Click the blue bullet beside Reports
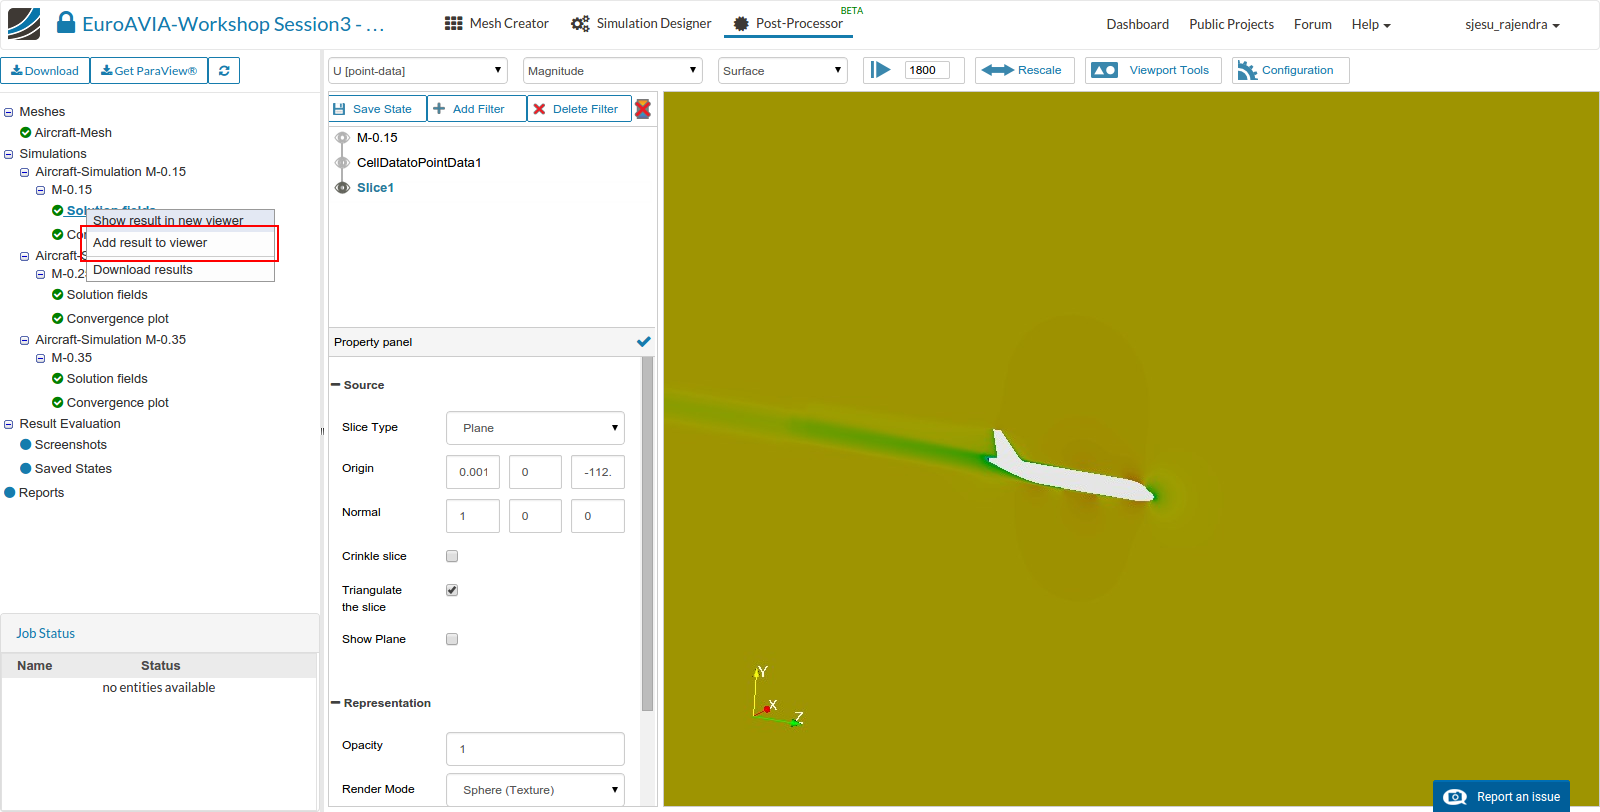 (10, 493)
